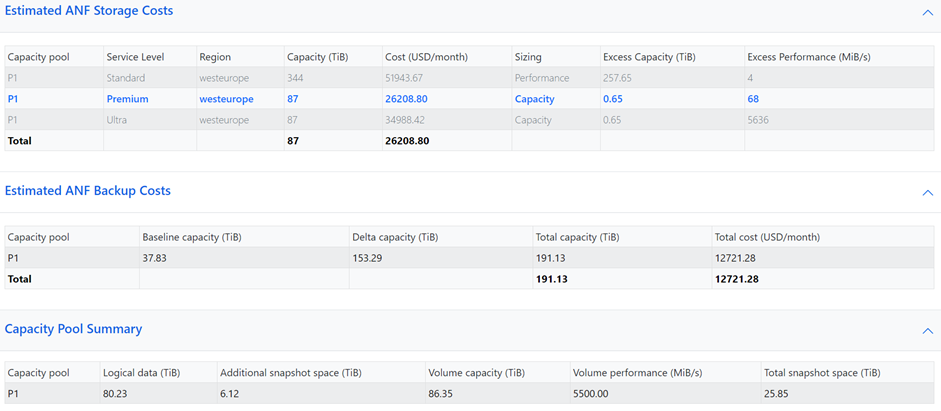
Task: Click excess capacity value 257.65
Action: click(617, 78)
